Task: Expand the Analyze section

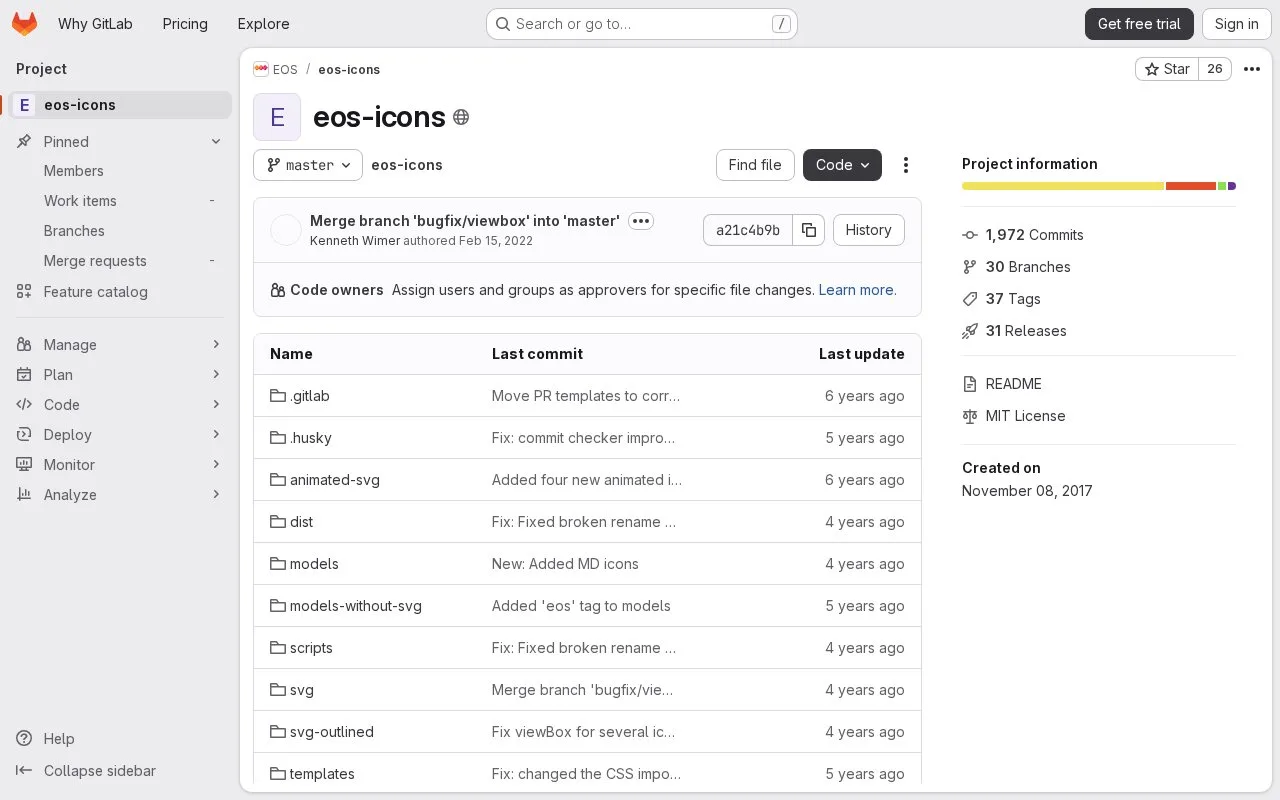Action: point(120,495)
